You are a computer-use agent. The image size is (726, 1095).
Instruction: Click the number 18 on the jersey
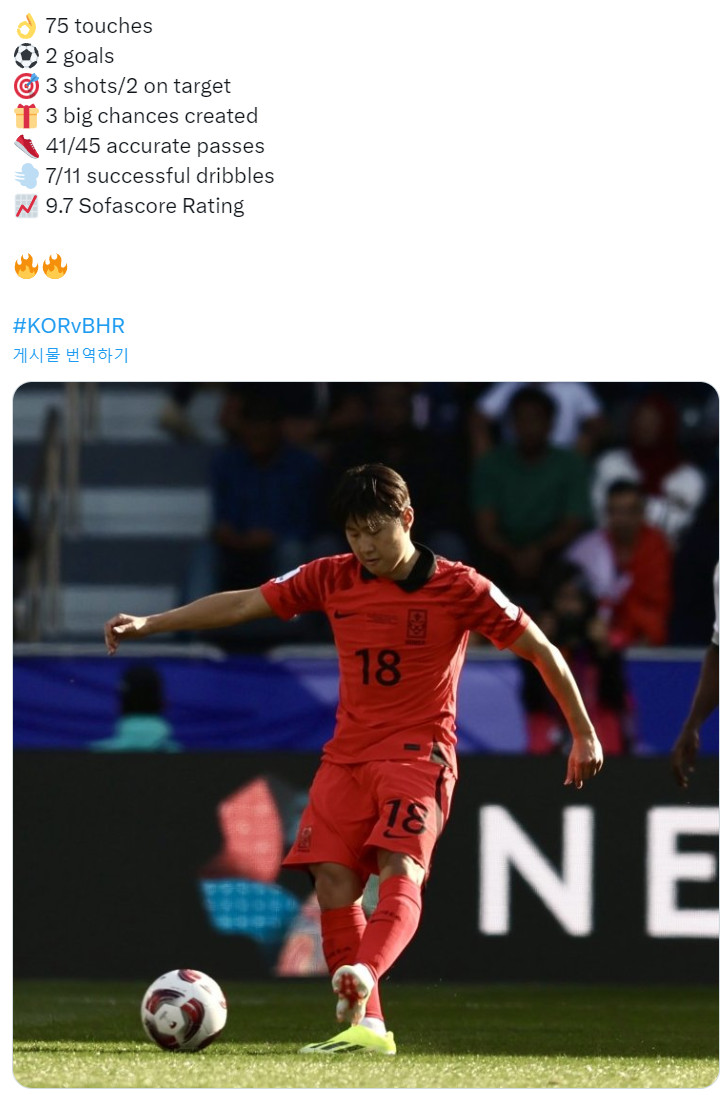click(378, 668)
